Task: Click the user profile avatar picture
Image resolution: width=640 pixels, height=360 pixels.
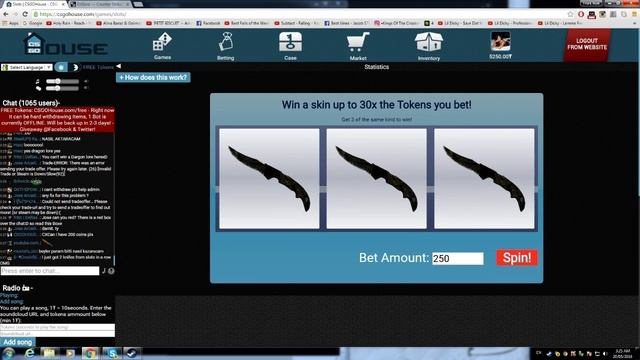Action: pos(500,42)
